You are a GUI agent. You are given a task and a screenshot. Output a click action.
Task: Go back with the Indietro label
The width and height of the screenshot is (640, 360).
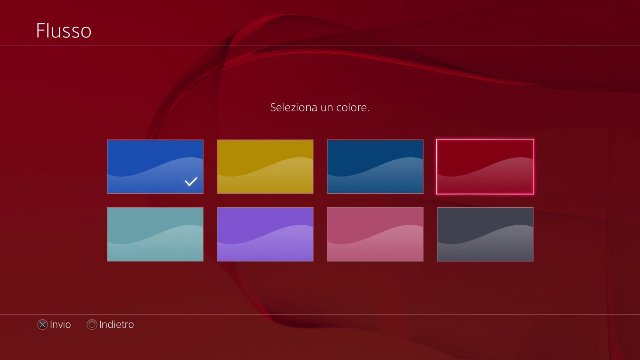pos(116,324)
